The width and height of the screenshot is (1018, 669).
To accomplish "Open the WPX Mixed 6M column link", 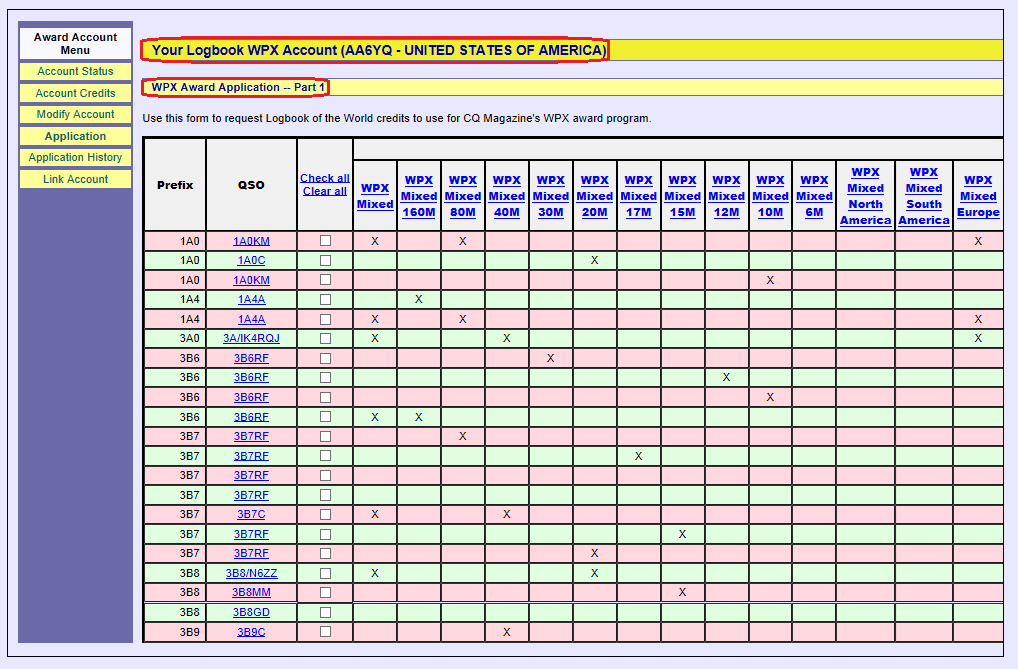I will tap(814, 196).
